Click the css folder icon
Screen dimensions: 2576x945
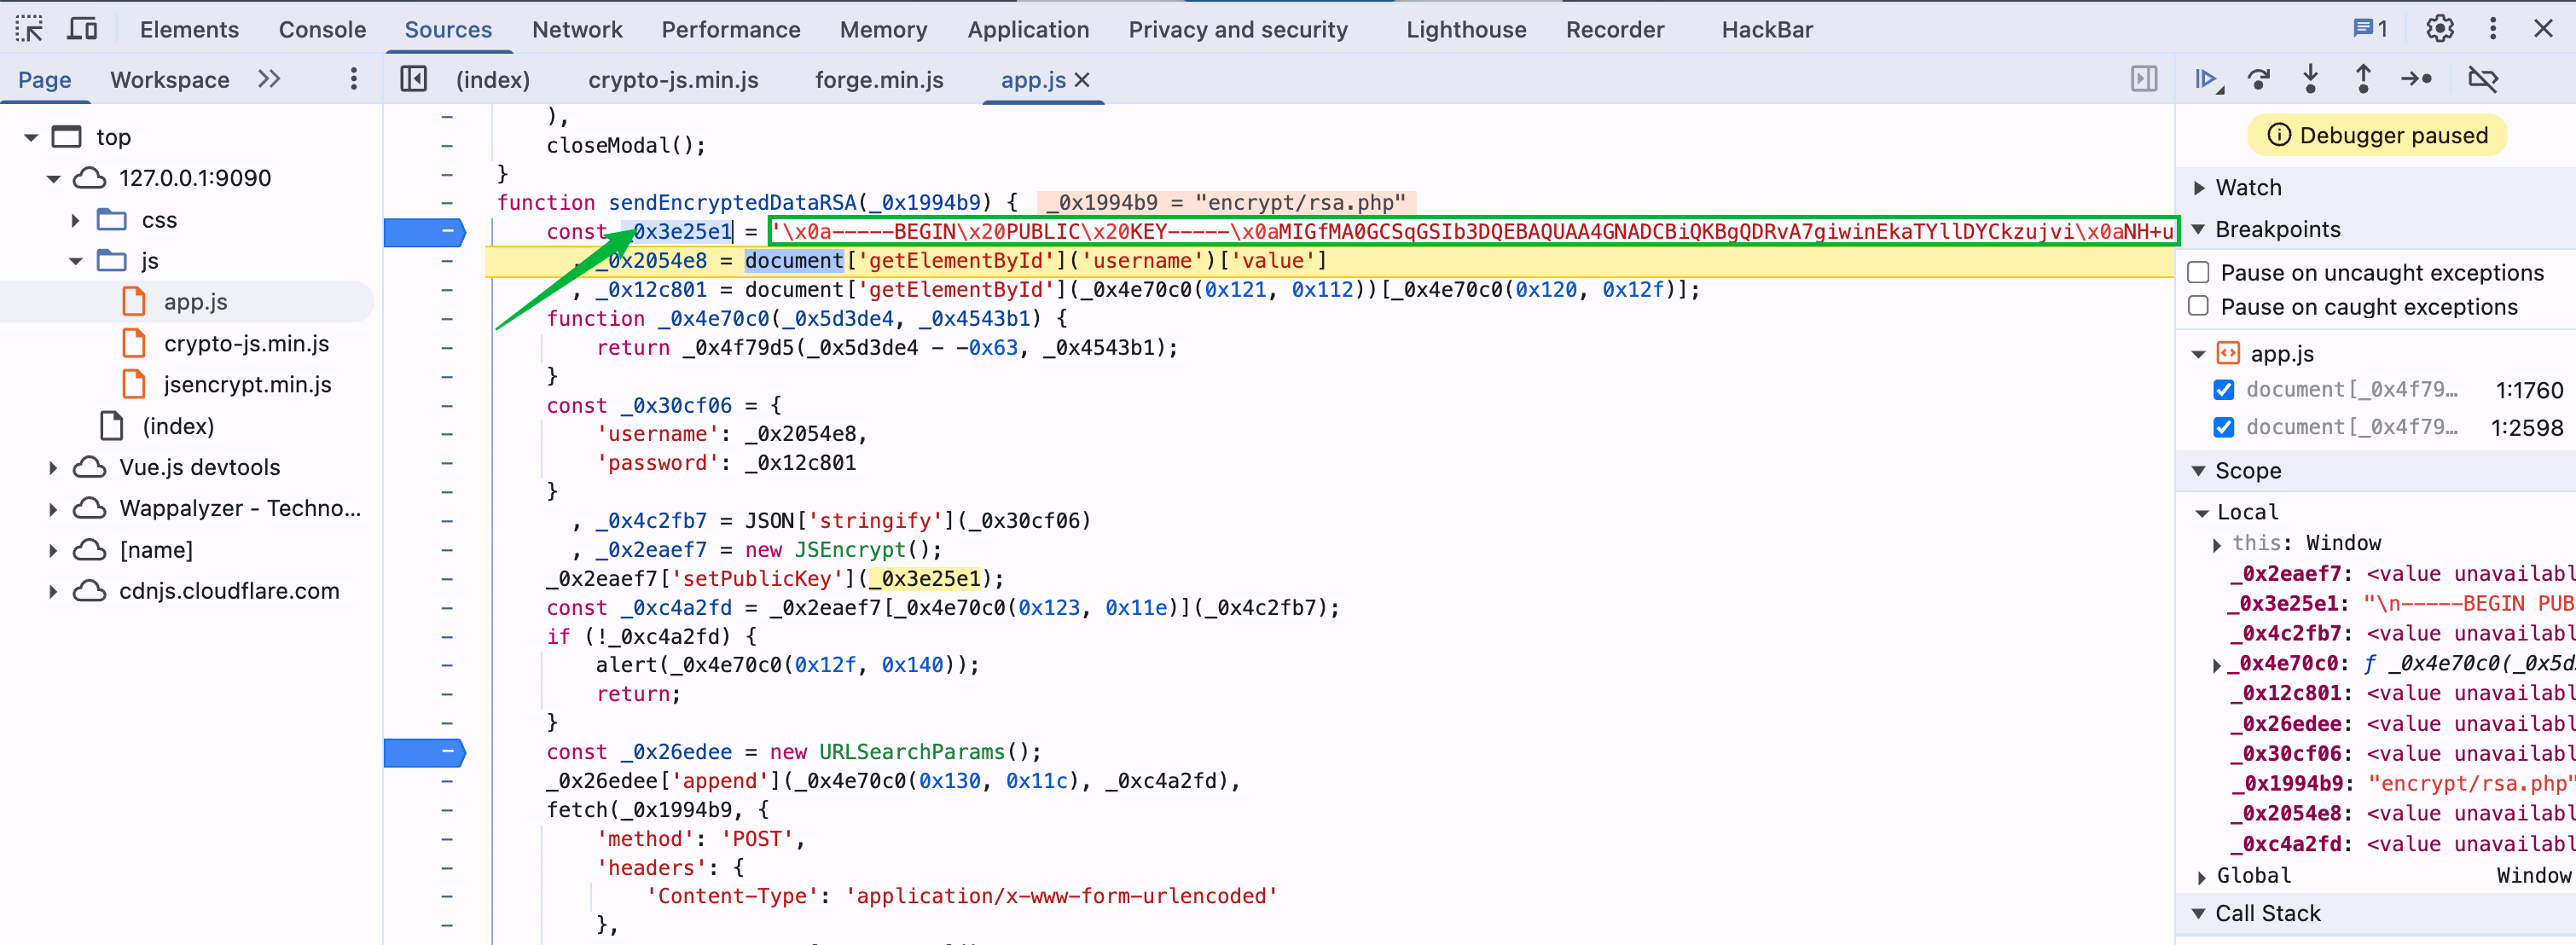point(112,220)
